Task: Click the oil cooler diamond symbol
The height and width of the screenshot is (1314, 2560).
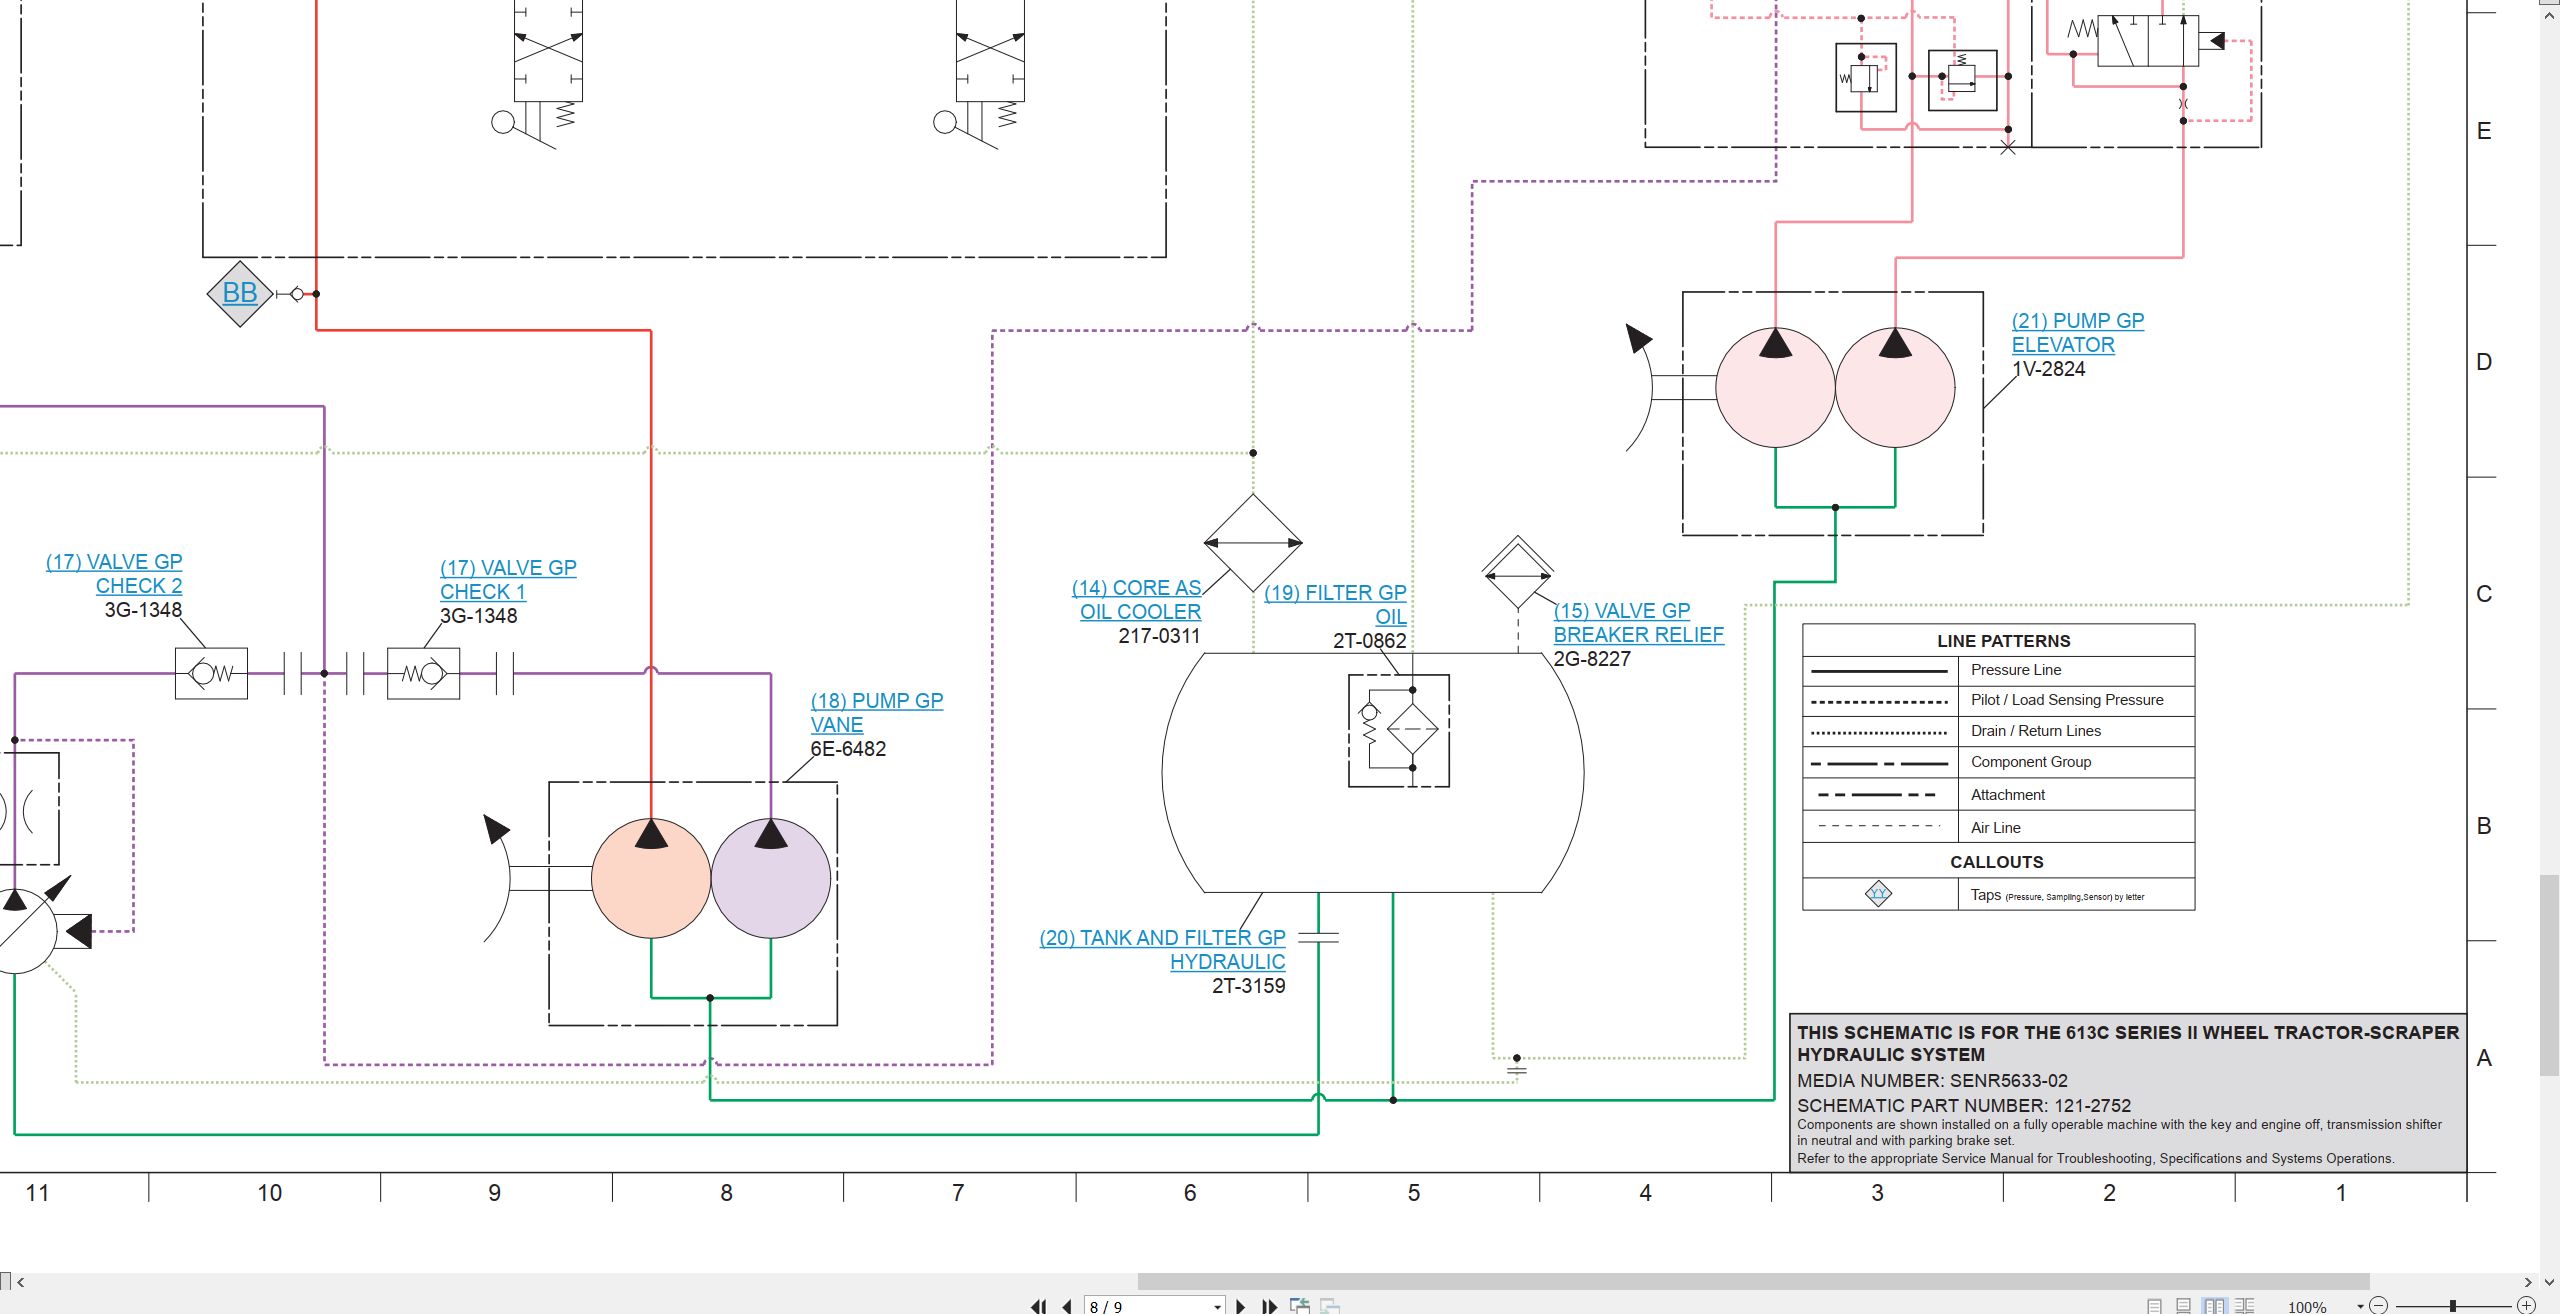Action: coord(1253,543)
